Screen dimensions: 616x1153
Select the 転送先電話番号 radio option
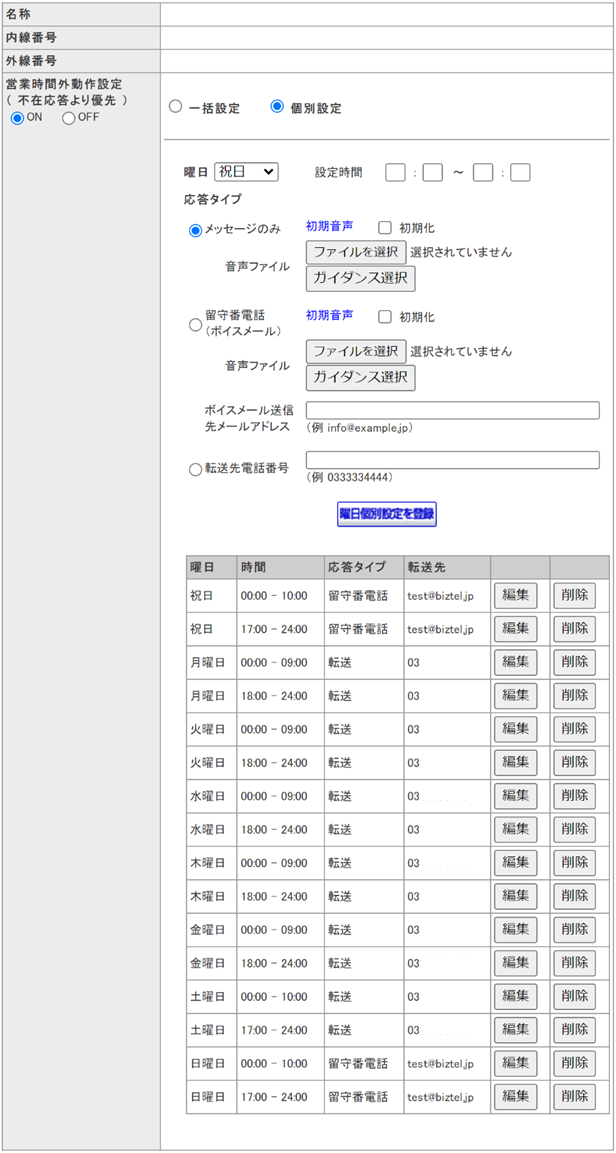click(x=195, y=469)
